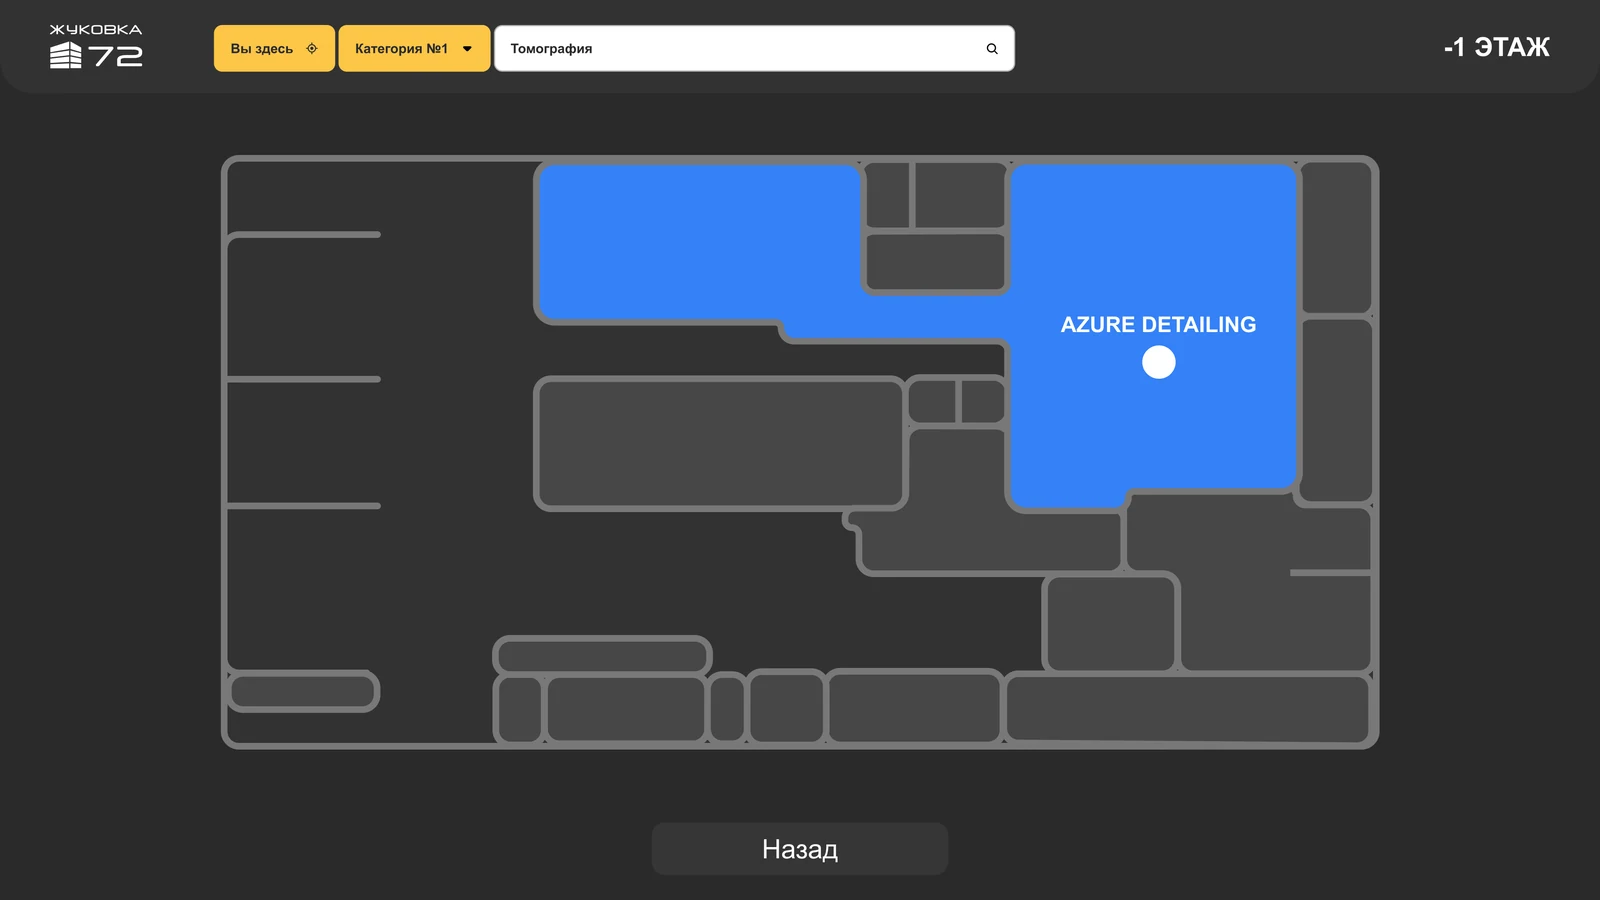Screen dimensions: 1600x900
Task: Click the magnifier search icon
Action: coord(992,48)
